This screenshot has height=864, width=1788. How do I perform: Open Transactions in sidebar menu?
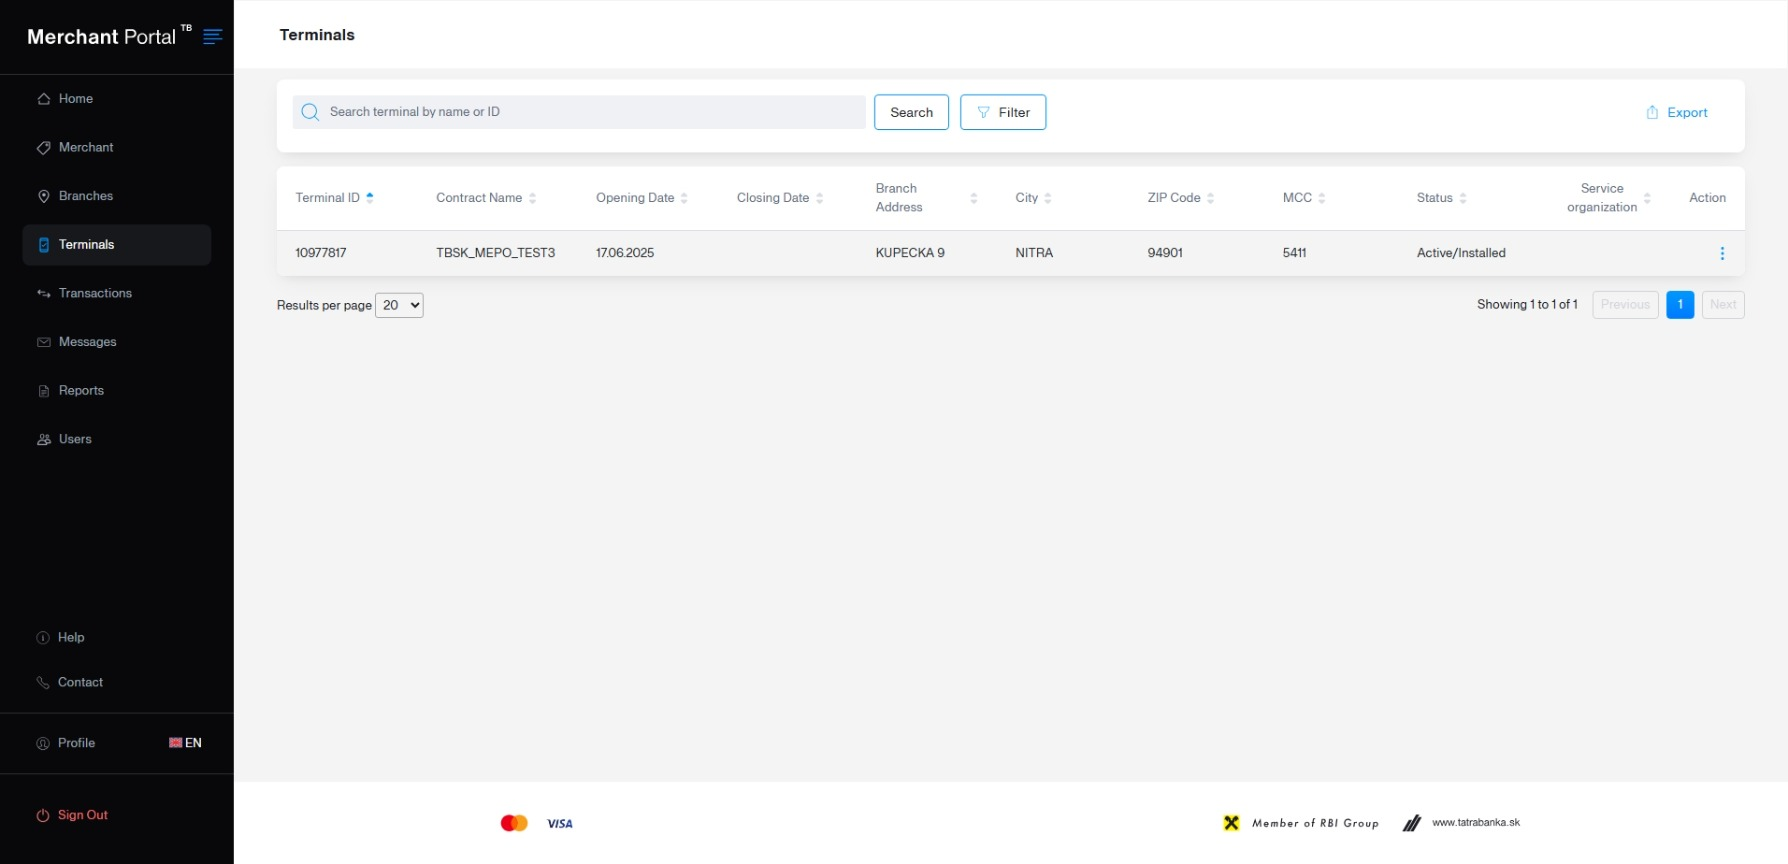coord(95,294)
